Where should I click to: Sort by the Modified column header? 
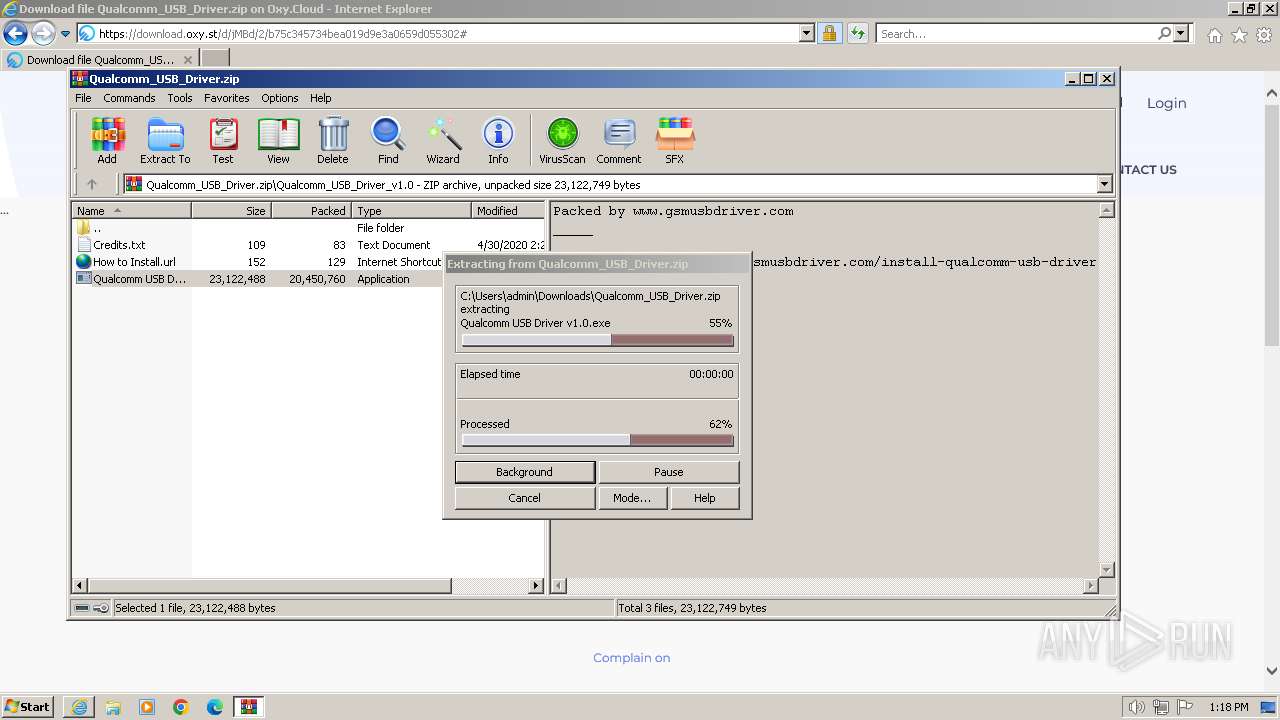pyautogui.click(x=509, y=211)
